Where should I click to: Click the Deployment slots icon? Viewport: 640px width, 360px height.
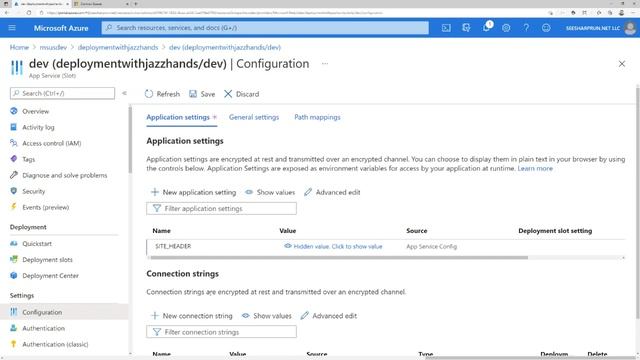[14, 260]
